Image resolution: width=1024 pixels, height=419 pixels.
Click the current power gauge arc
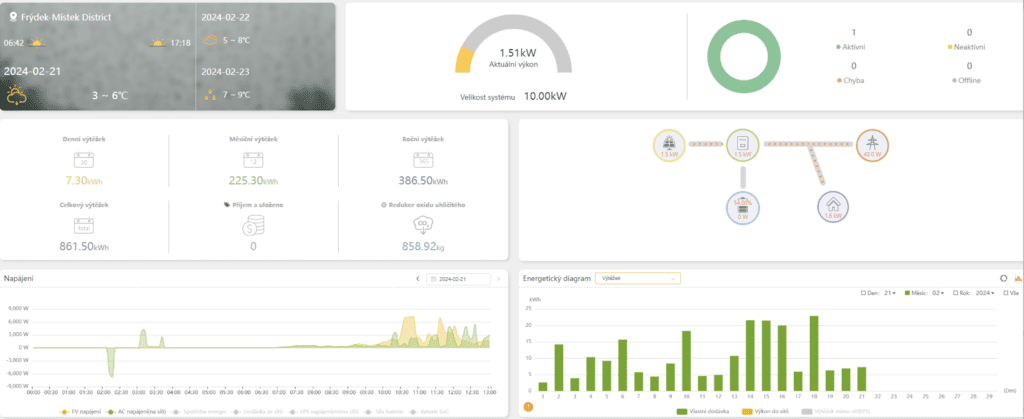[513, 44]
